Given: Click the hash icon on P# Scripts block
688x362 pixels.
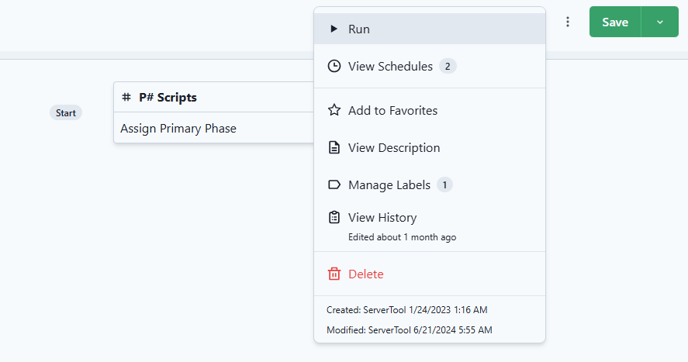Looking at the screenshot, I should pyautogui.click(x=126, y=97).
